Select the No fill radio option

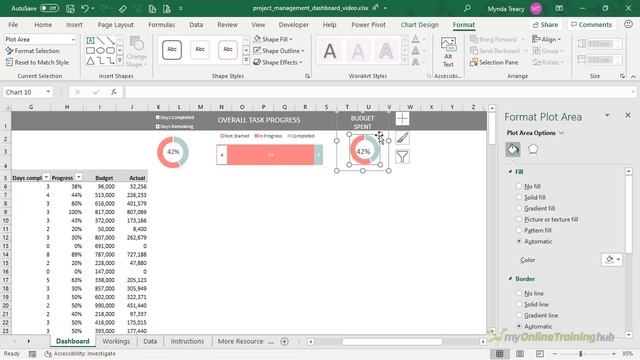[519, 186]
